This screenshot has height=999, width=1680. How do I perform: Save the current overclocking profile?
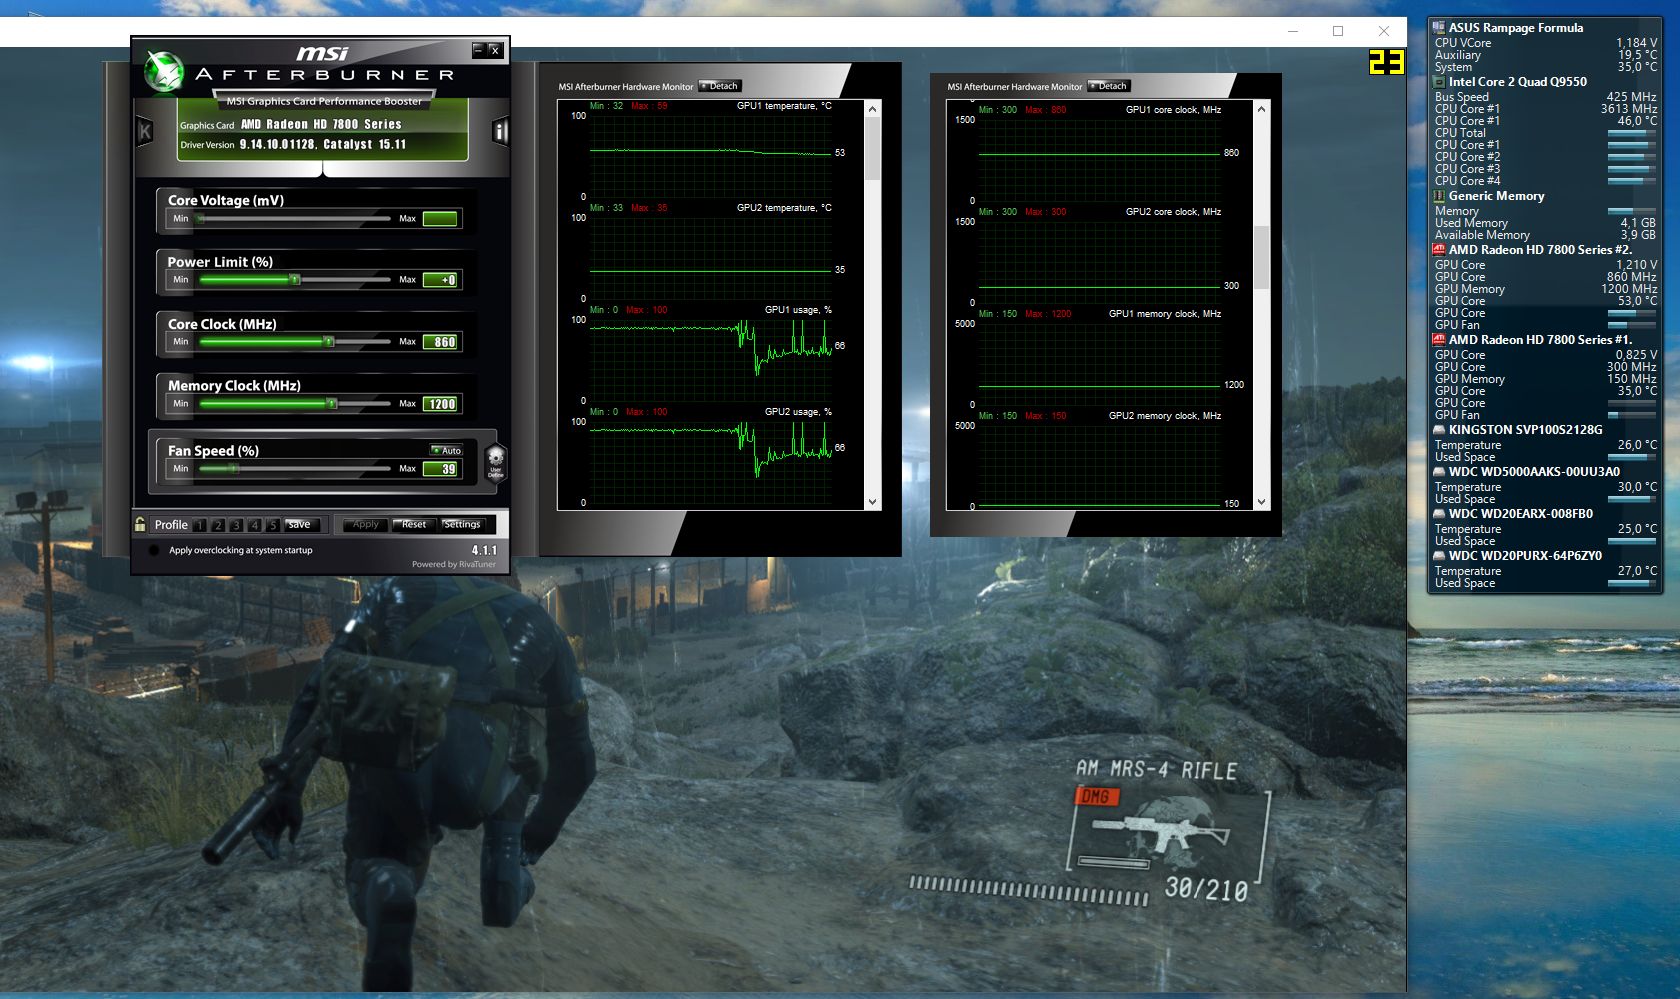click(x=300, y=524)
